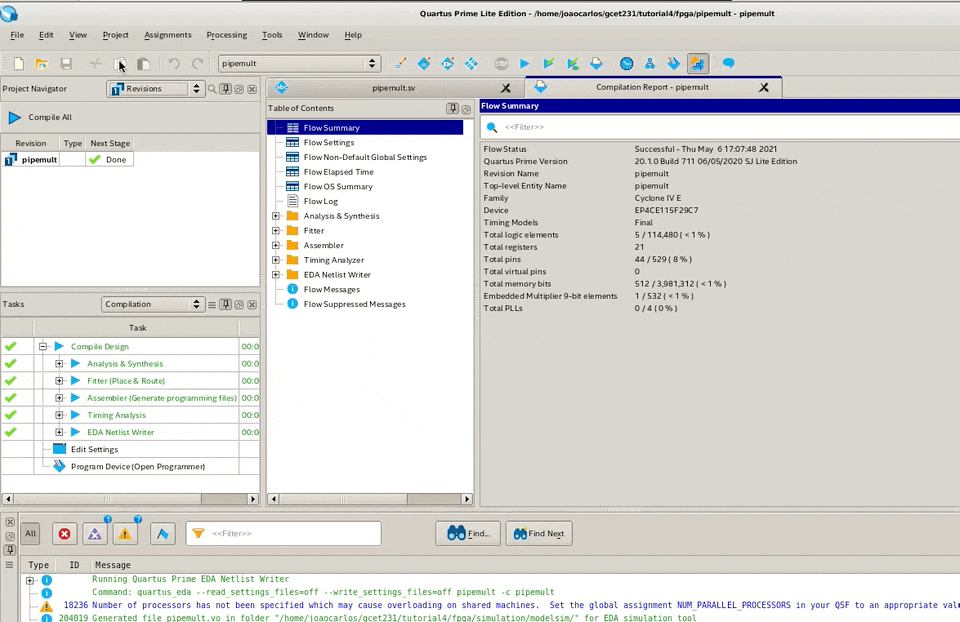Expand the Analysis & Synthesis report folder
This screenshot has width=960, height=622.
coord(276,216)
